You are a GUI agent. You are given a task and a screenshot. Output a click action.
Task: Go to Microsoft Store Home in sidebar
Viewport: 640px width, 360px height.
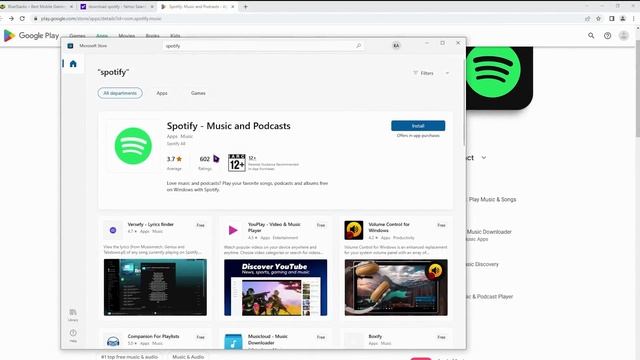73,64
